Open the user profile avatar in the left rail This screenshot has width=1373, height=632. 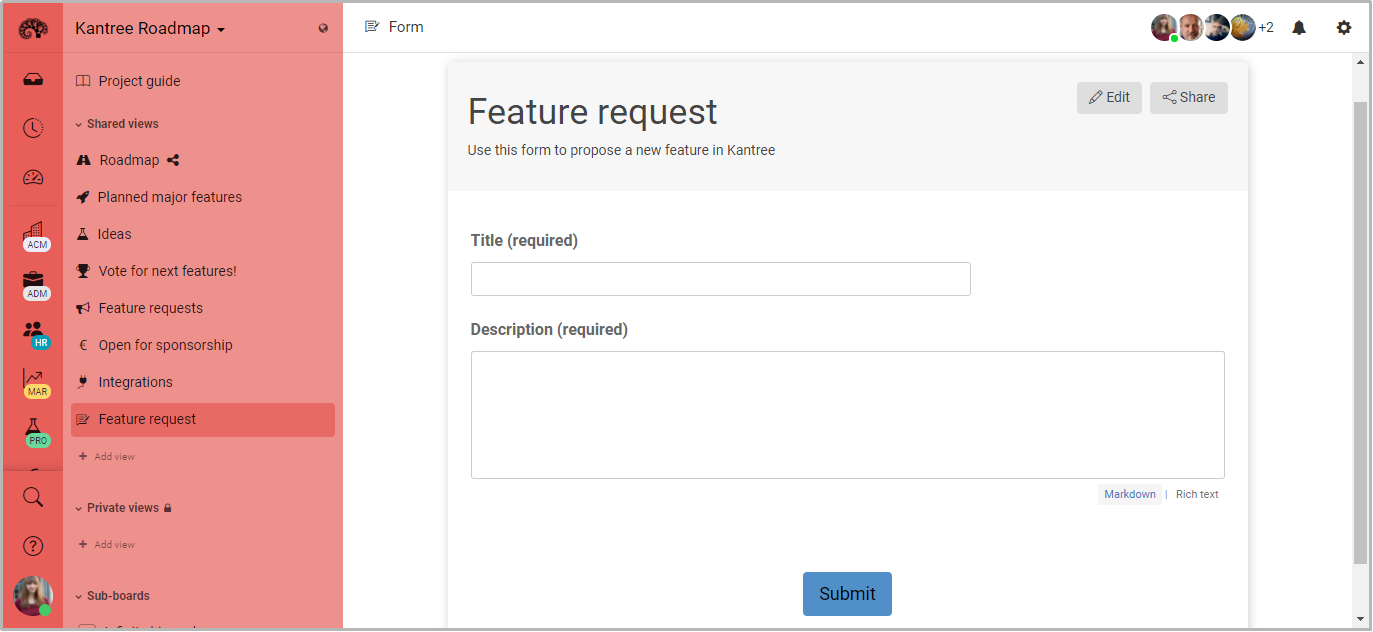coord(33,596)
